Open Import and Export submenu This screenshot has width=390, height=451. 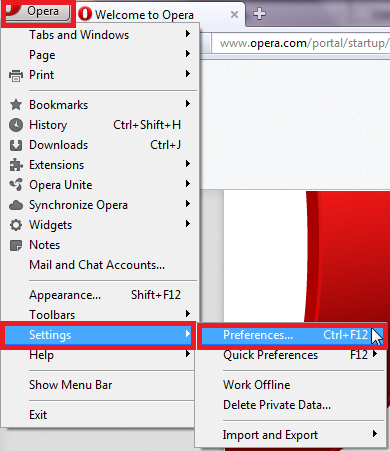tap(292, 435)
